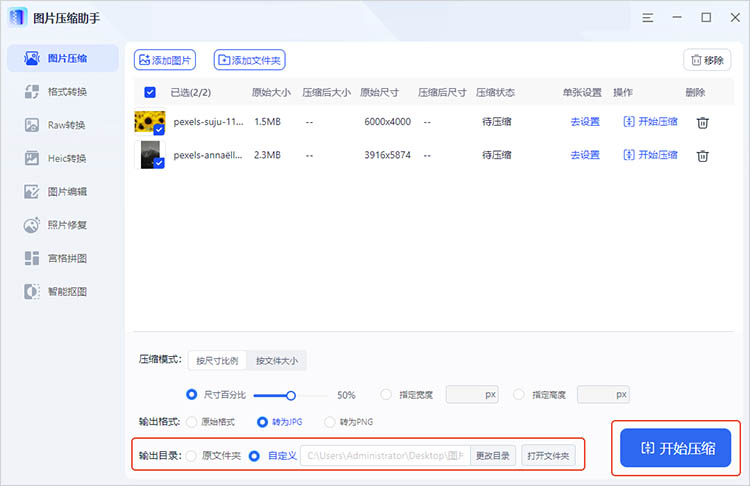This screenshot has height=486, width=750.
Task: Open the 宫格拼图 sidebar section
Action: 63,258
